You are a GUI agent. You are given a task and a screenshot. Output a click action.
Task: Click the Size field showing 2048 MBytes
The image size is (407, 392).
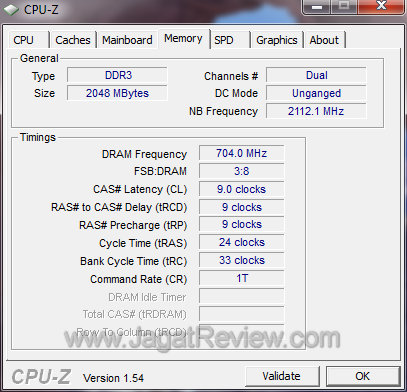pyautogui.click(x=117, y=93)
